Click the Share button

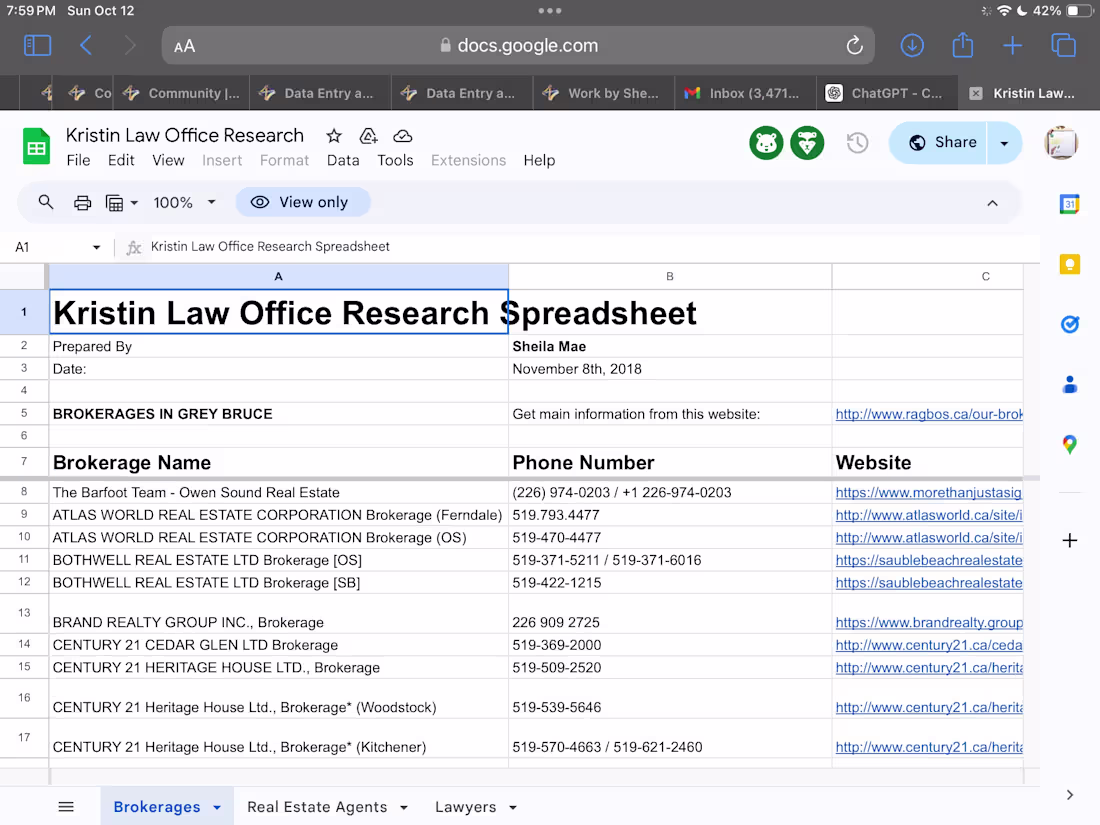pyautogui.click(x=939, y=143)
